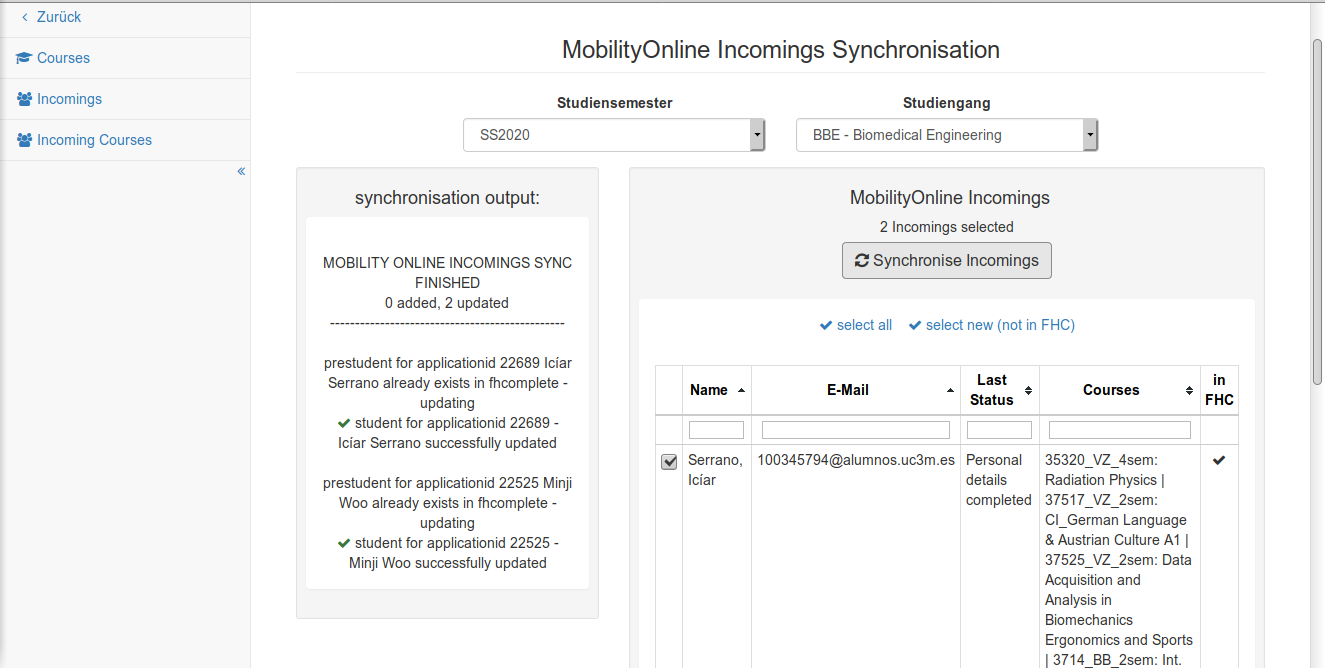
Task: Focus the Last Status filter field
Action: pos(1000,430)
